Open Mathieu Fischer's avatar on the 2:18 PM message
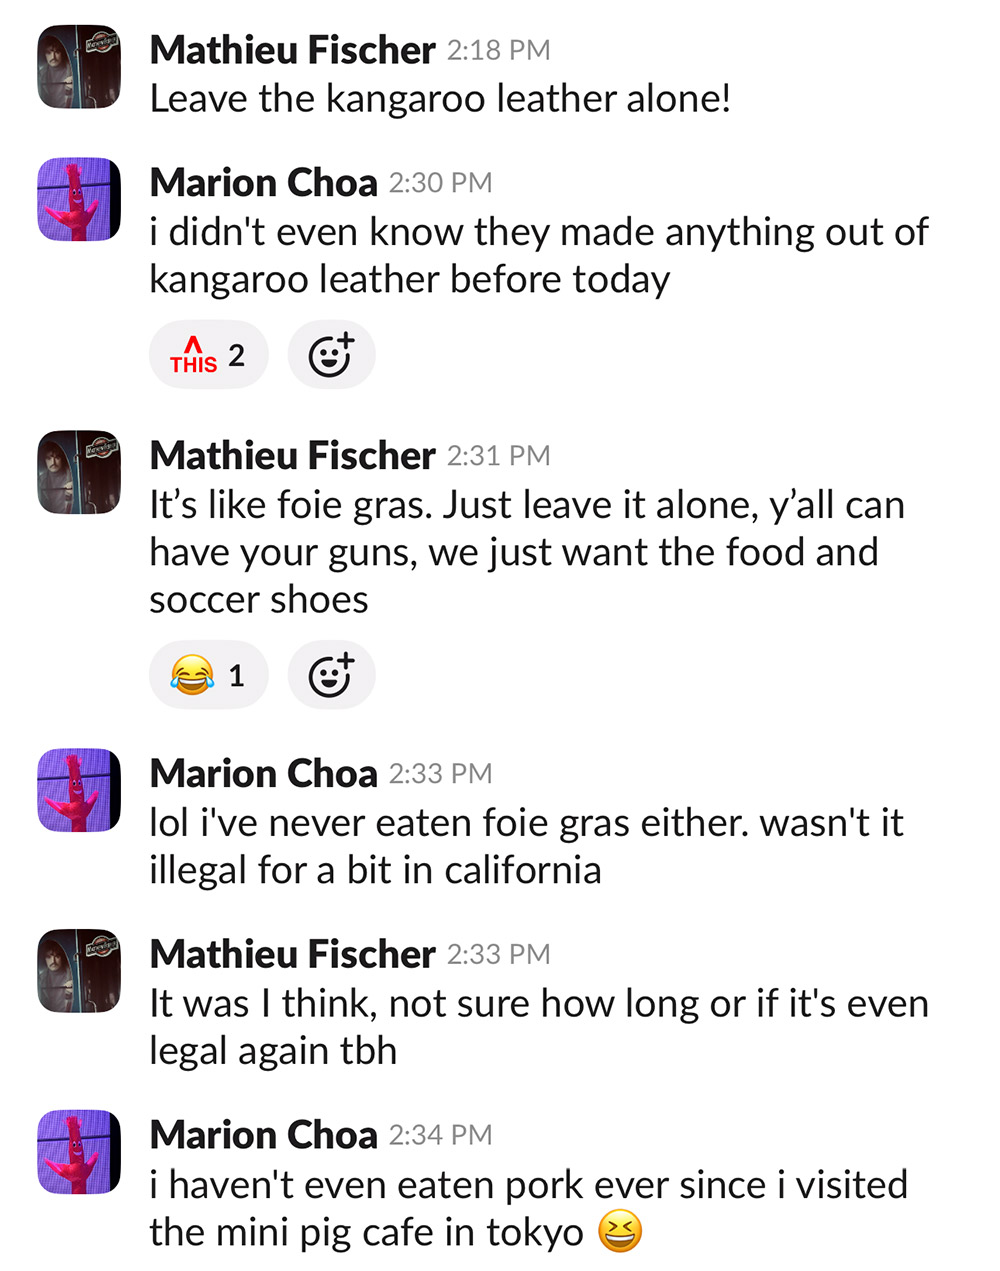The width and height of the screenshot is (1000, 1271). tap(79, 67)
